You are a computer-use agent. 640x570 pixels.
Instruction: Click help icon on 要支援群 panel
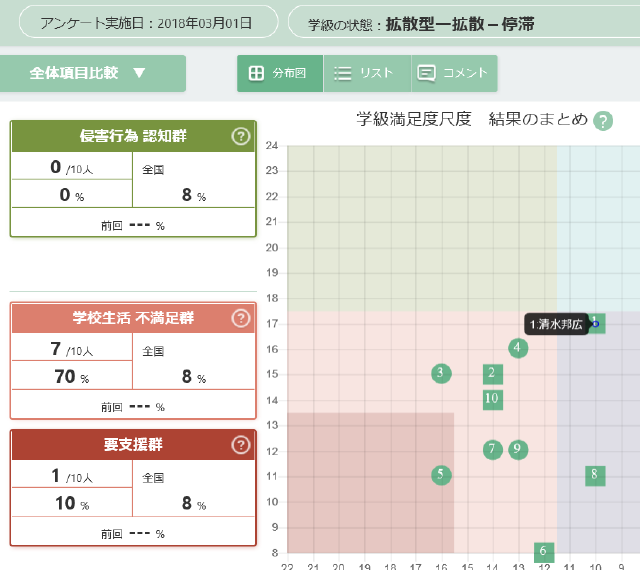(x=240, y=445)
